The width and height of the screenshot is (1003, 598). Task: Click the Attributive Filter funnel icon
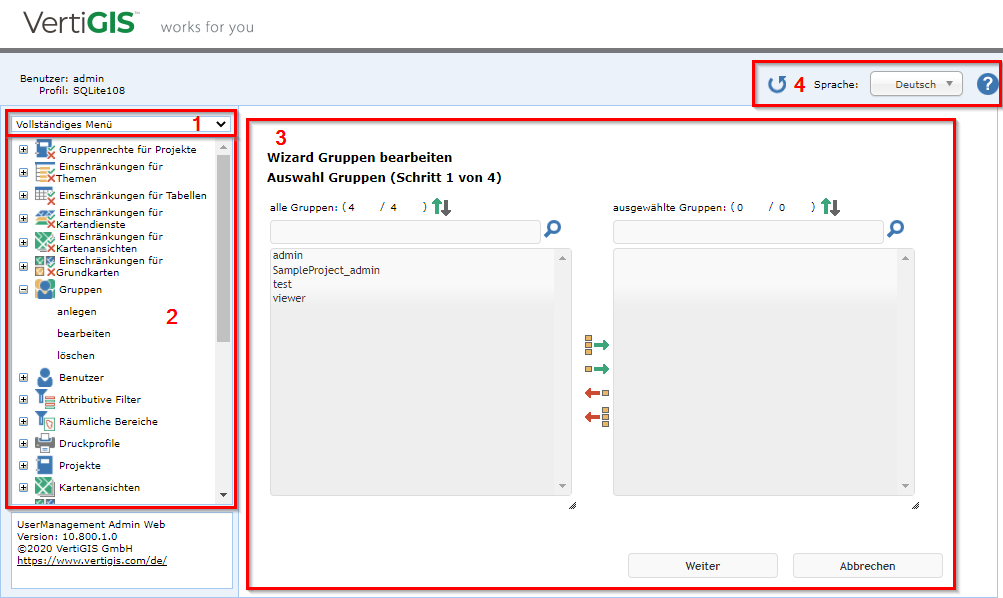[x=44, y=399]
